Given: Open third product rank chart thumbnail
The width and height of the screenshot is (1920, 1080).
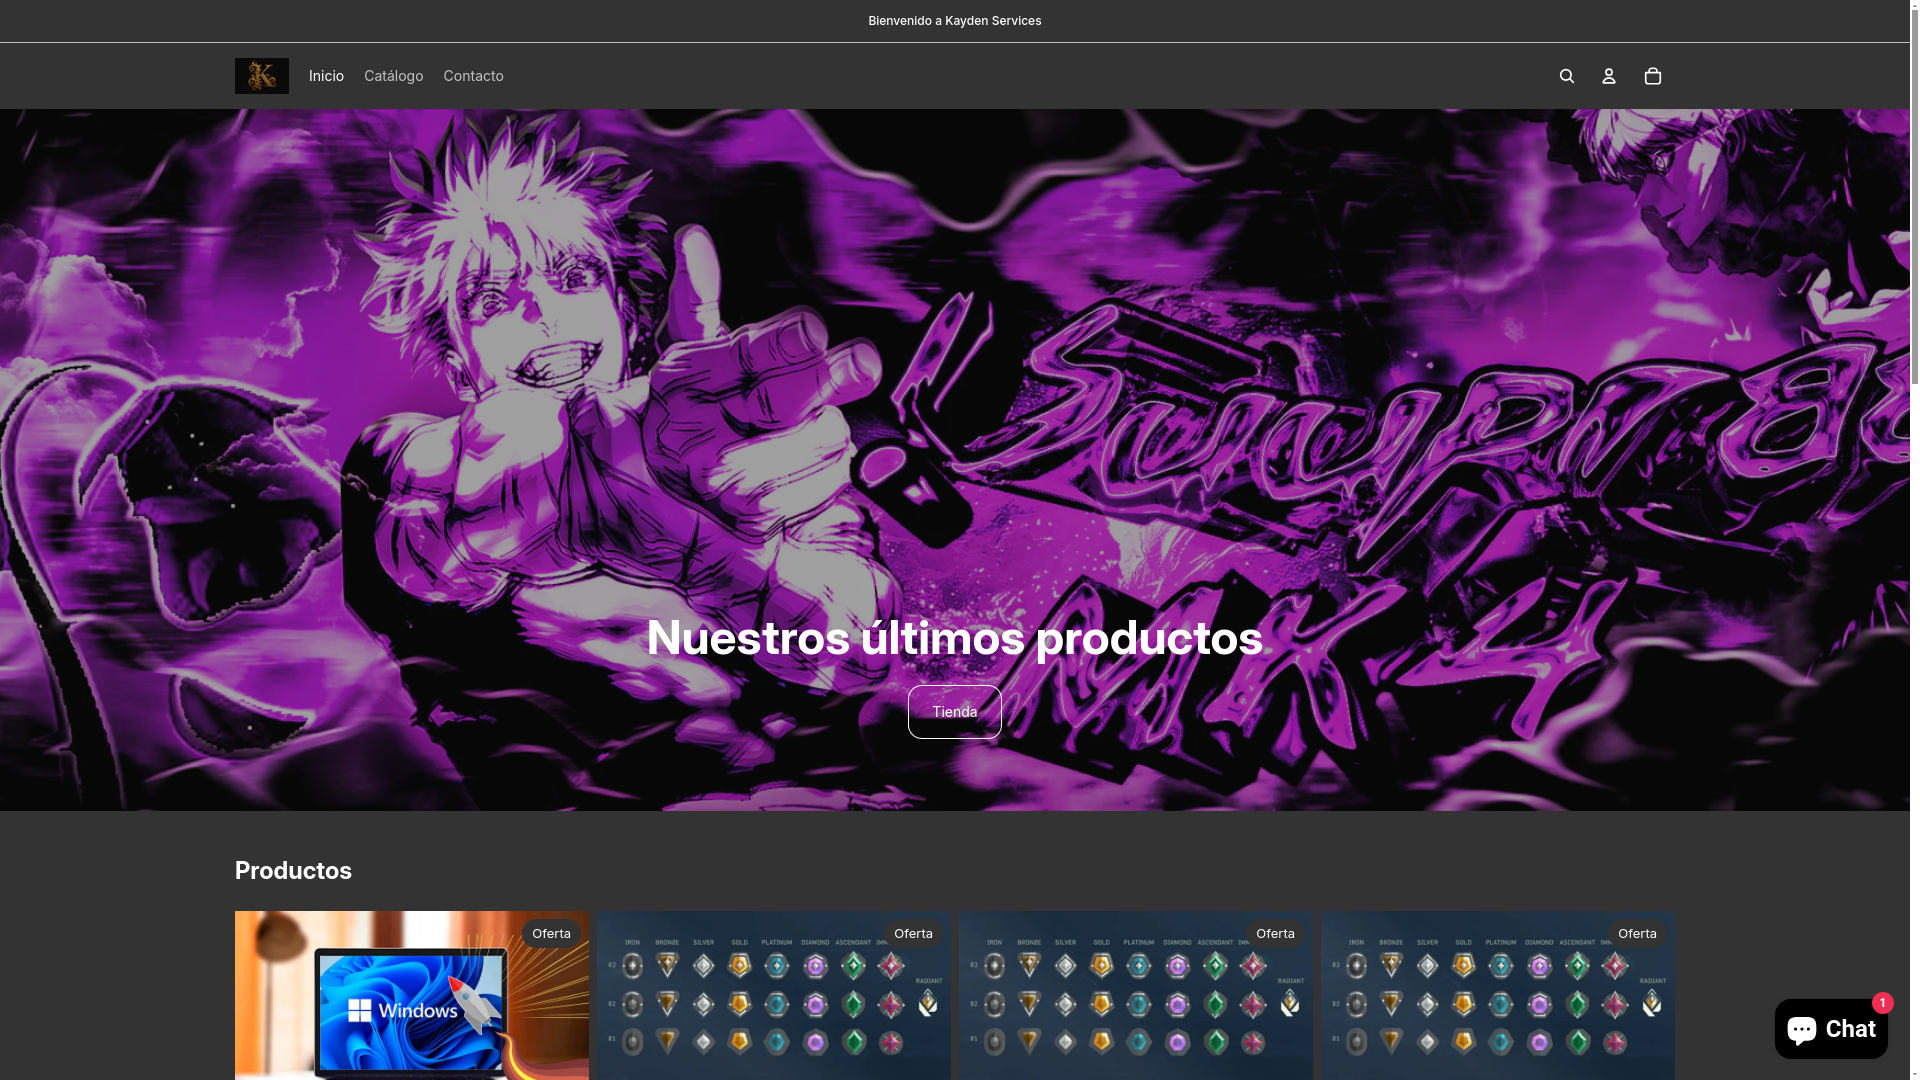Looking at the screenshot, I should [1136, 996].
